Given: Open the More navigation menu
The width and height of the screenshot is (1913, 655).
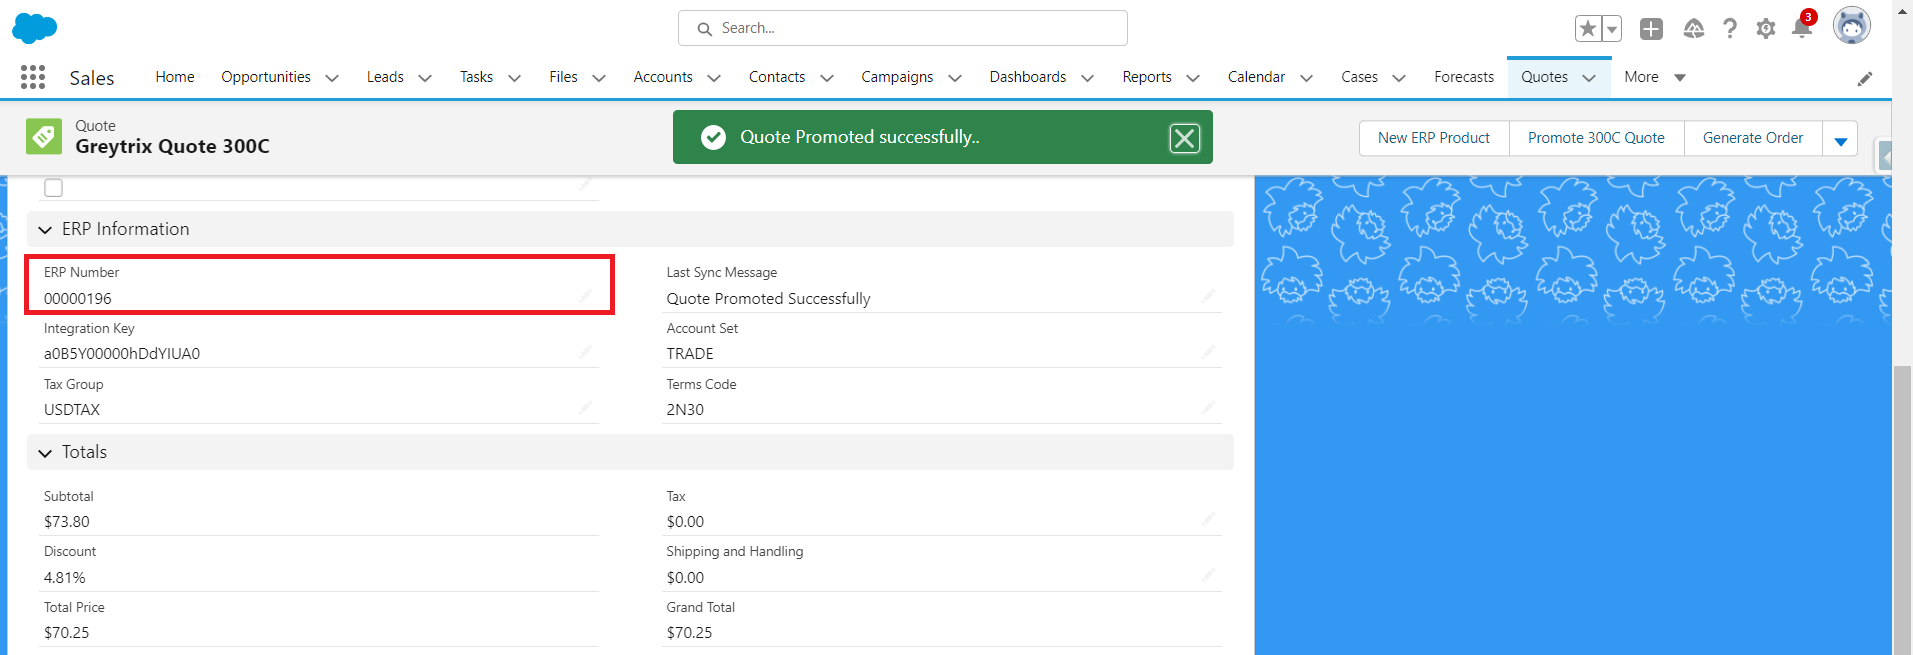Looking at the screenshot, I should [1655, 77].
